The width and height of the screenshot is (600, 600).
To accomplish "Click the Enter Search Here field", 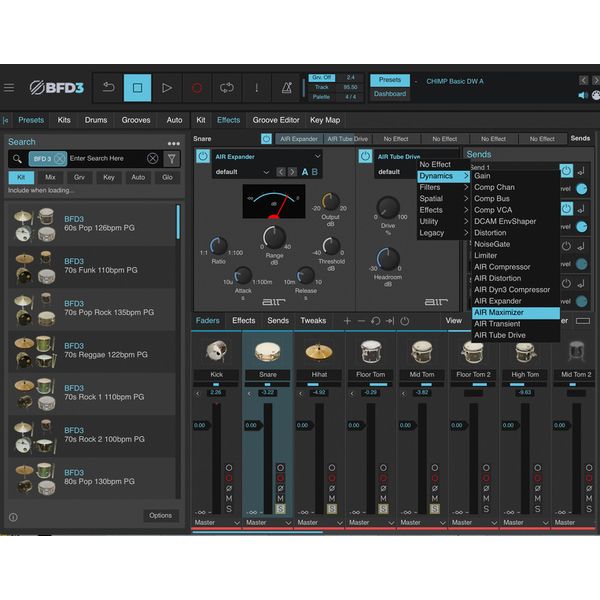I will [x=106, y=158].
